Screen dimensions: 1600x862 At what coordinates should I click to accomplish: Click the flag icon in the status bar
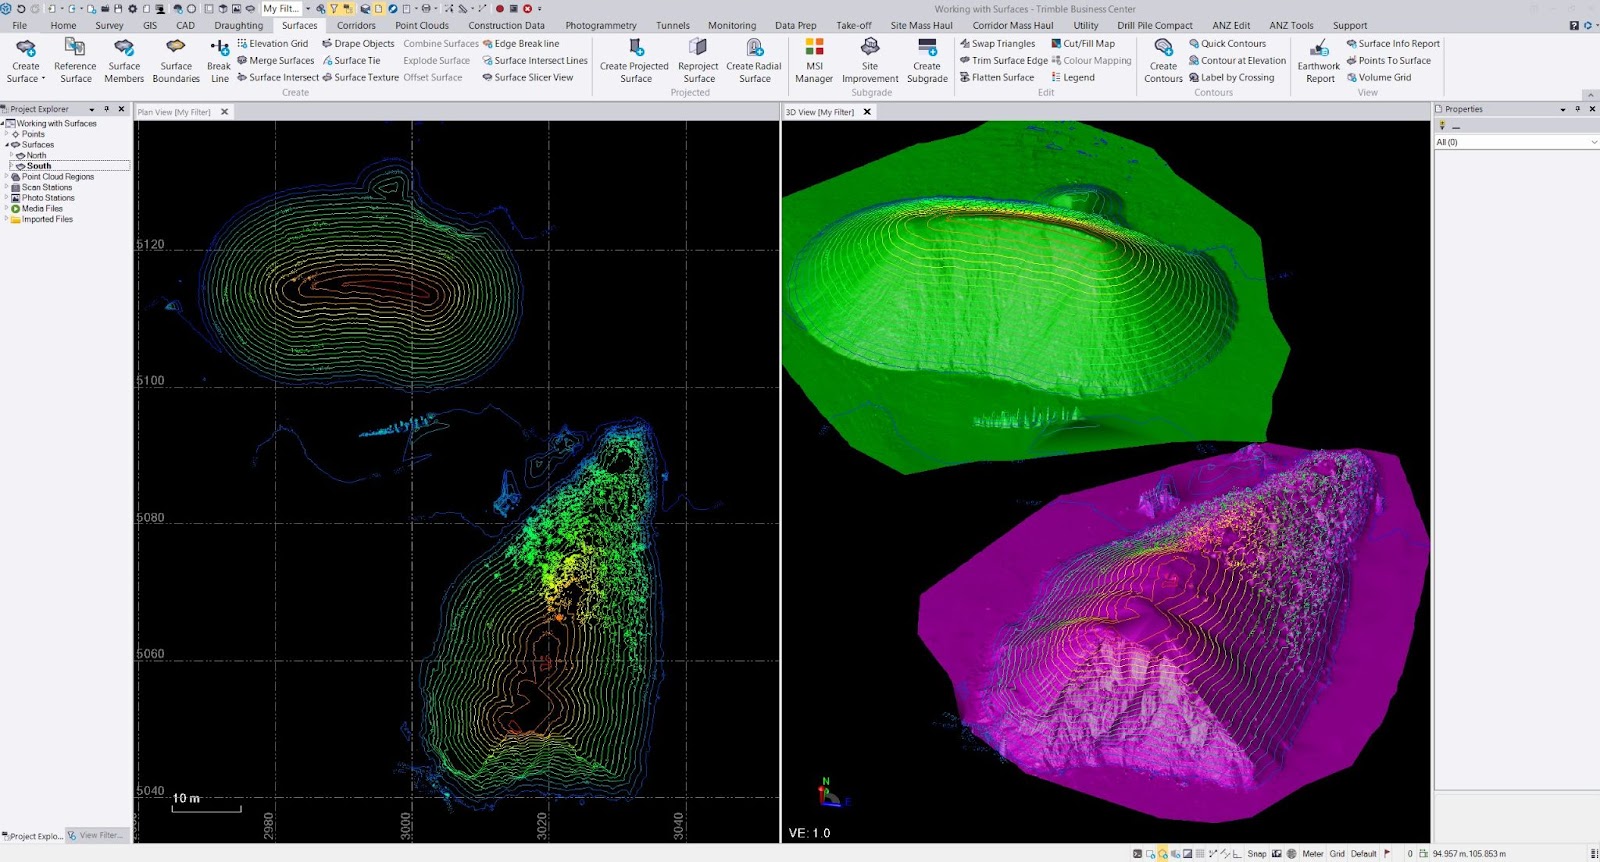point(1387,854)
